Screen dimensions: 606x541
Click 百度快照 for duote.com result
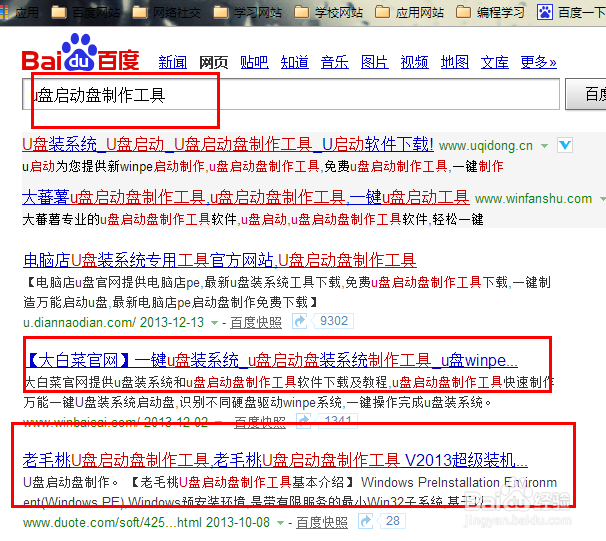tap(322, 522)
